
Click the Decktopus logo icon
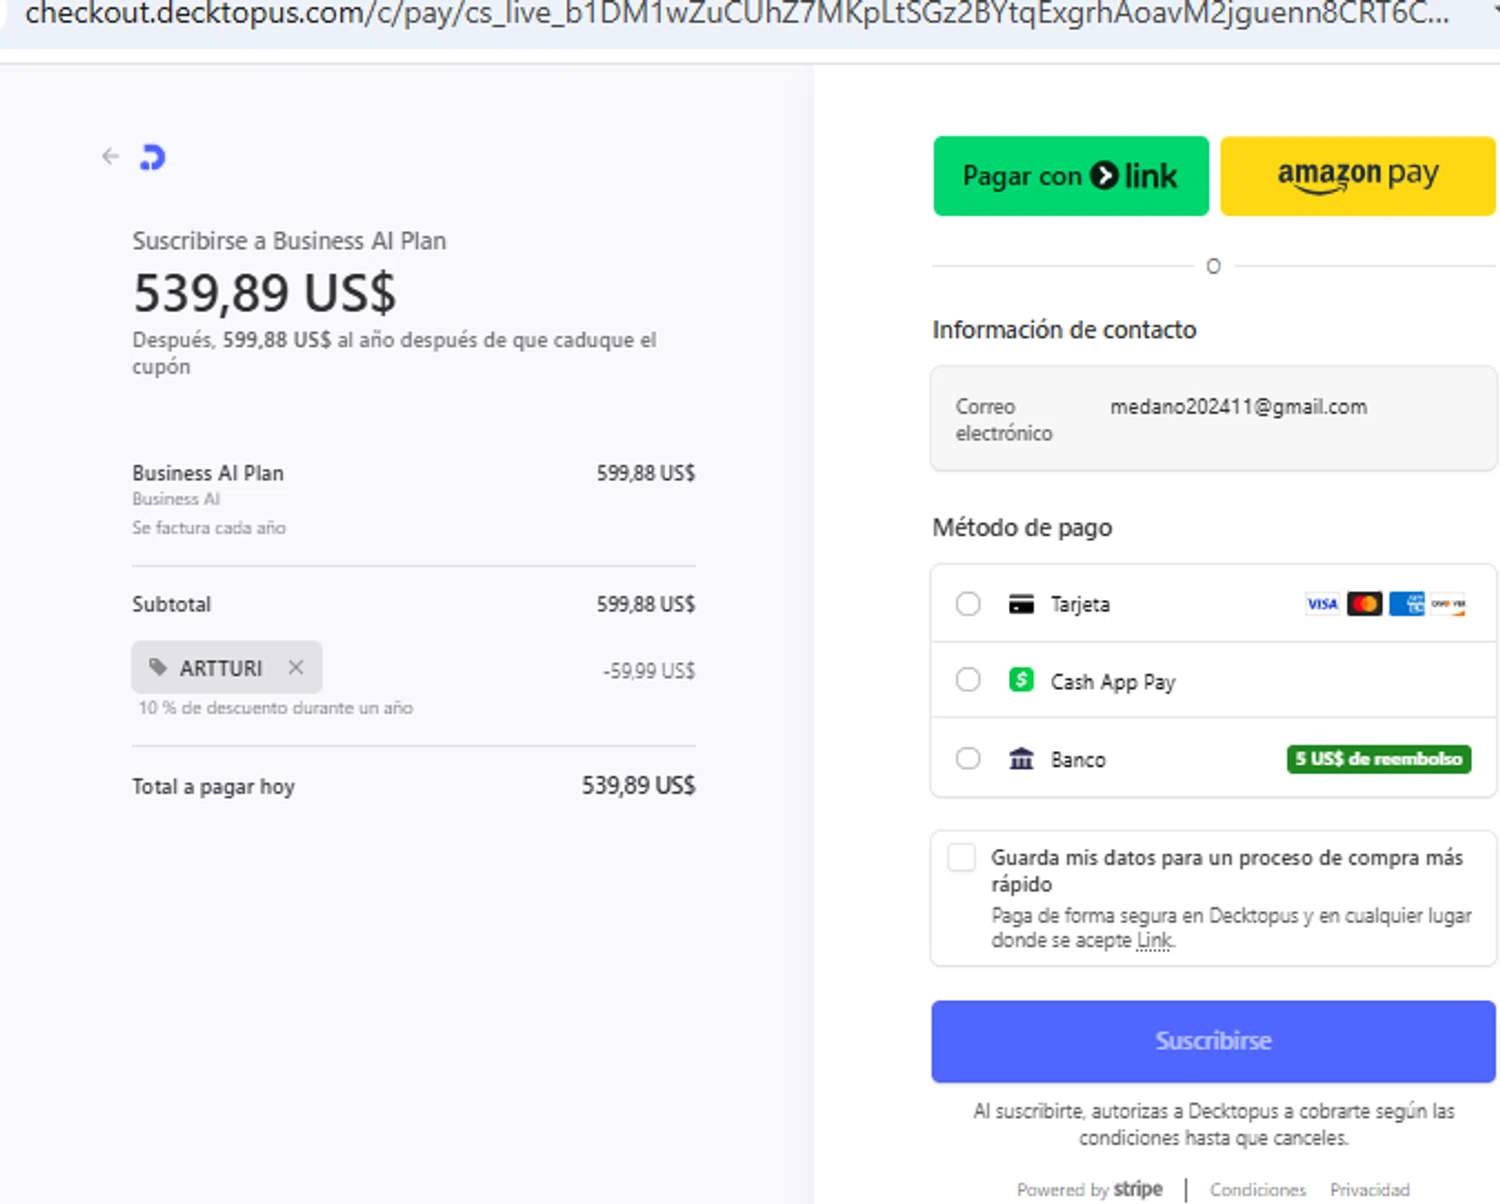[152, 157]
